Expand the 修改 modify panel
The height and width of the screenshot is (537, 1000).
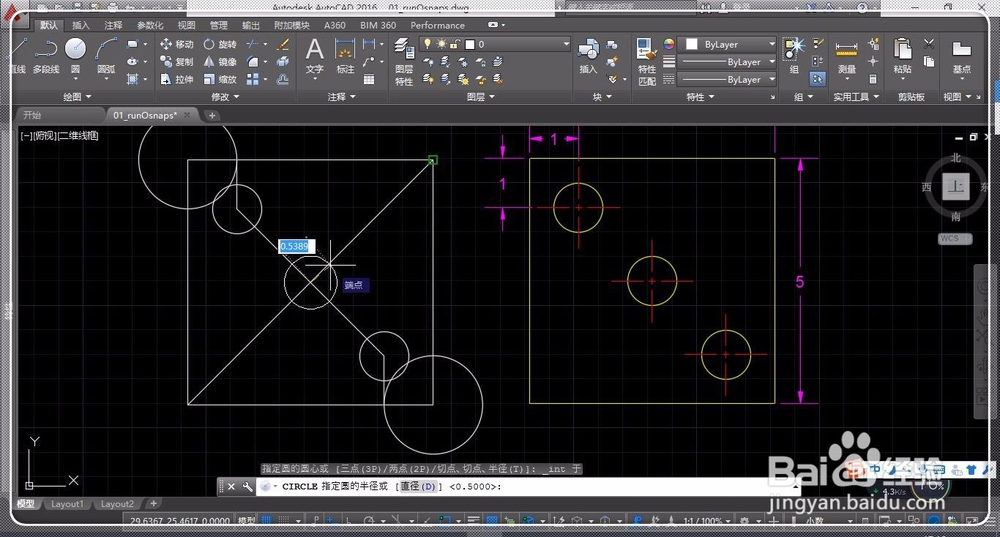pos(225,97)
